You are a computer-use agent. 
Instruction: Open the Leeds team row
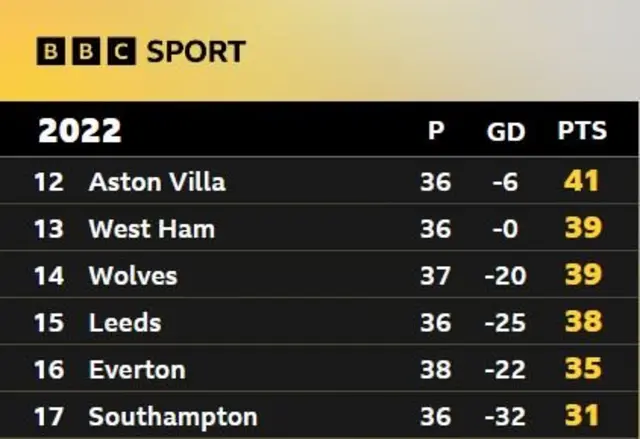tap(319, 321)
